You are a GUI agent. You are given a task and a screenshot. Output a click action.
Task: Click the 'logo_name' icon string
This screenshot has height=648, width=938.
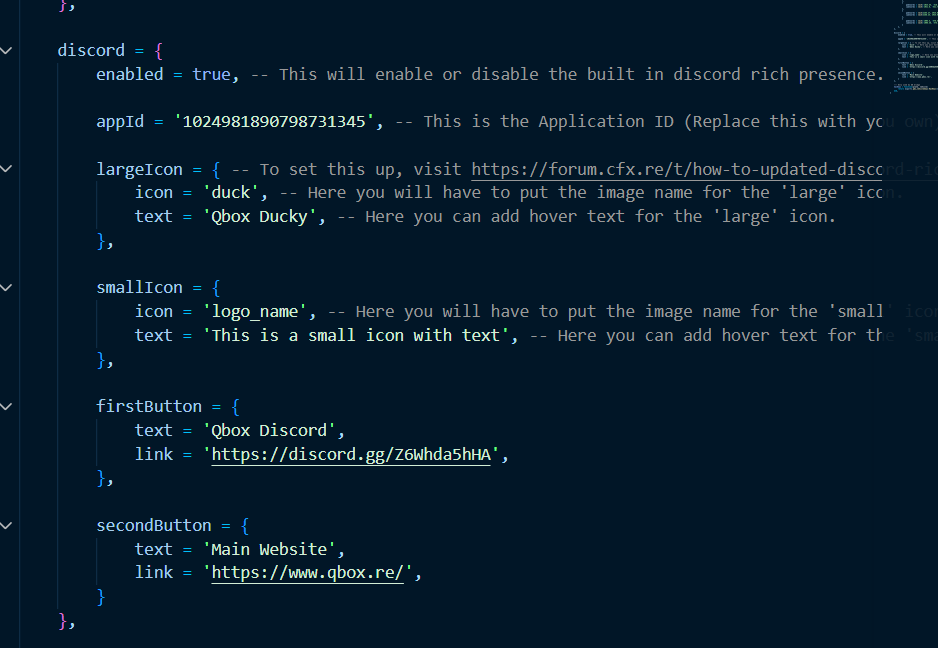tap(254, 312)
